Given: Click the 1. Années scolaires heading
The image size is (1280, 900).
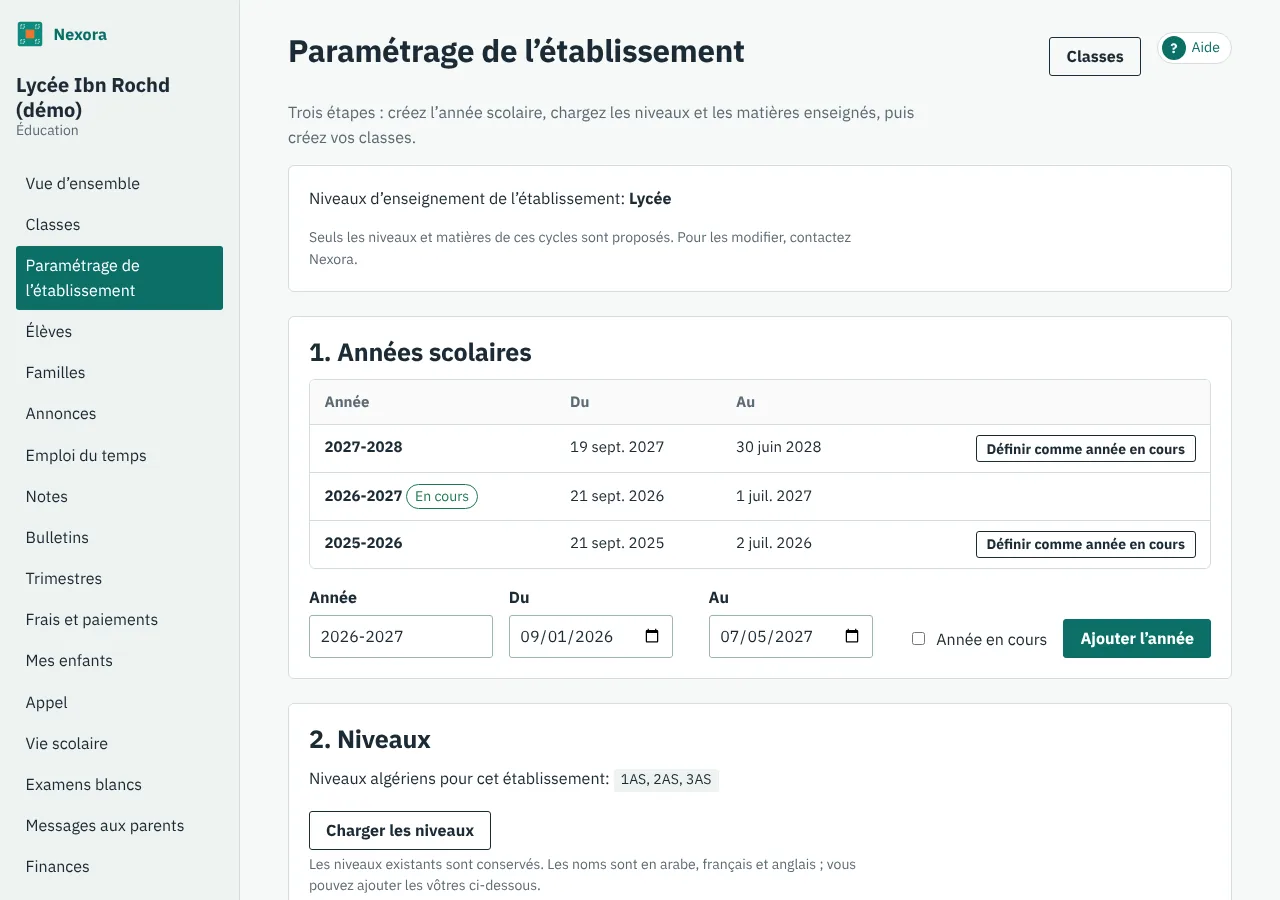Looking at the screenshot, I should pyautogui.click(x=420, y=352).
